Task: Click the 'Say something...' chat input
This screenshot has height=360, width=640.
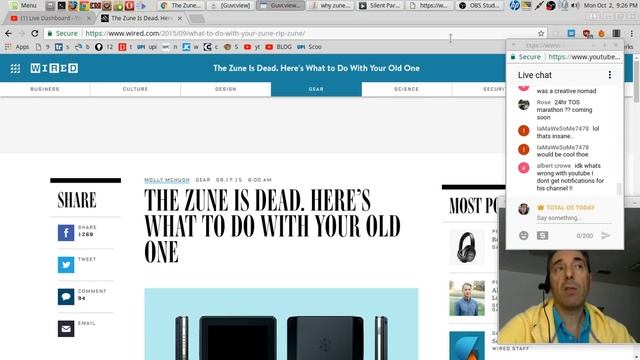Action: (x=574, y=218)
